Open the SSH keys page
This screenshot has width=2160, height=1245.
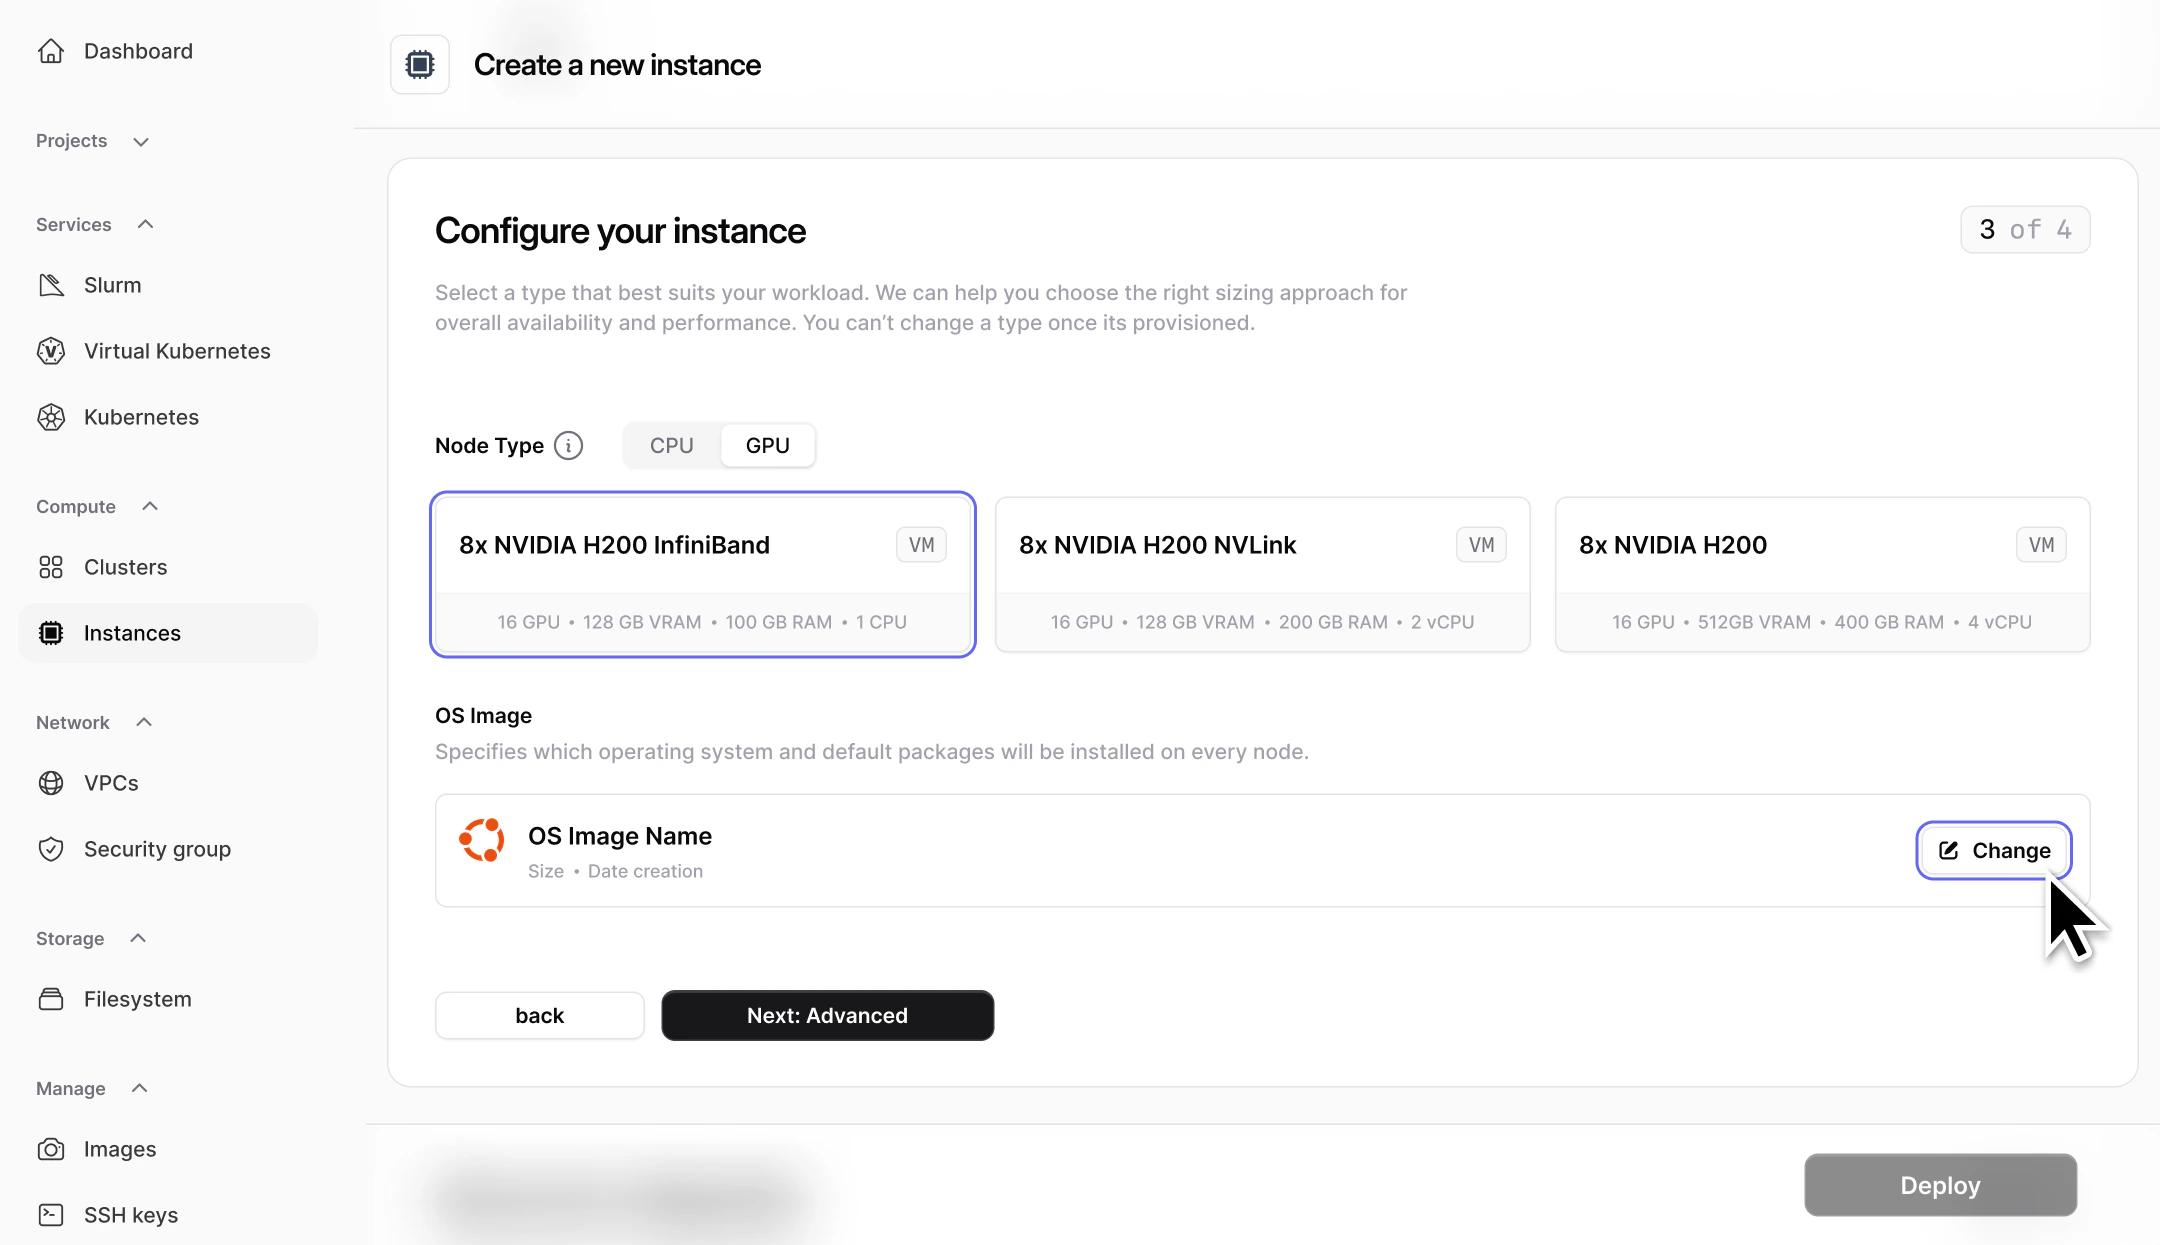(x=131, y=1214)
